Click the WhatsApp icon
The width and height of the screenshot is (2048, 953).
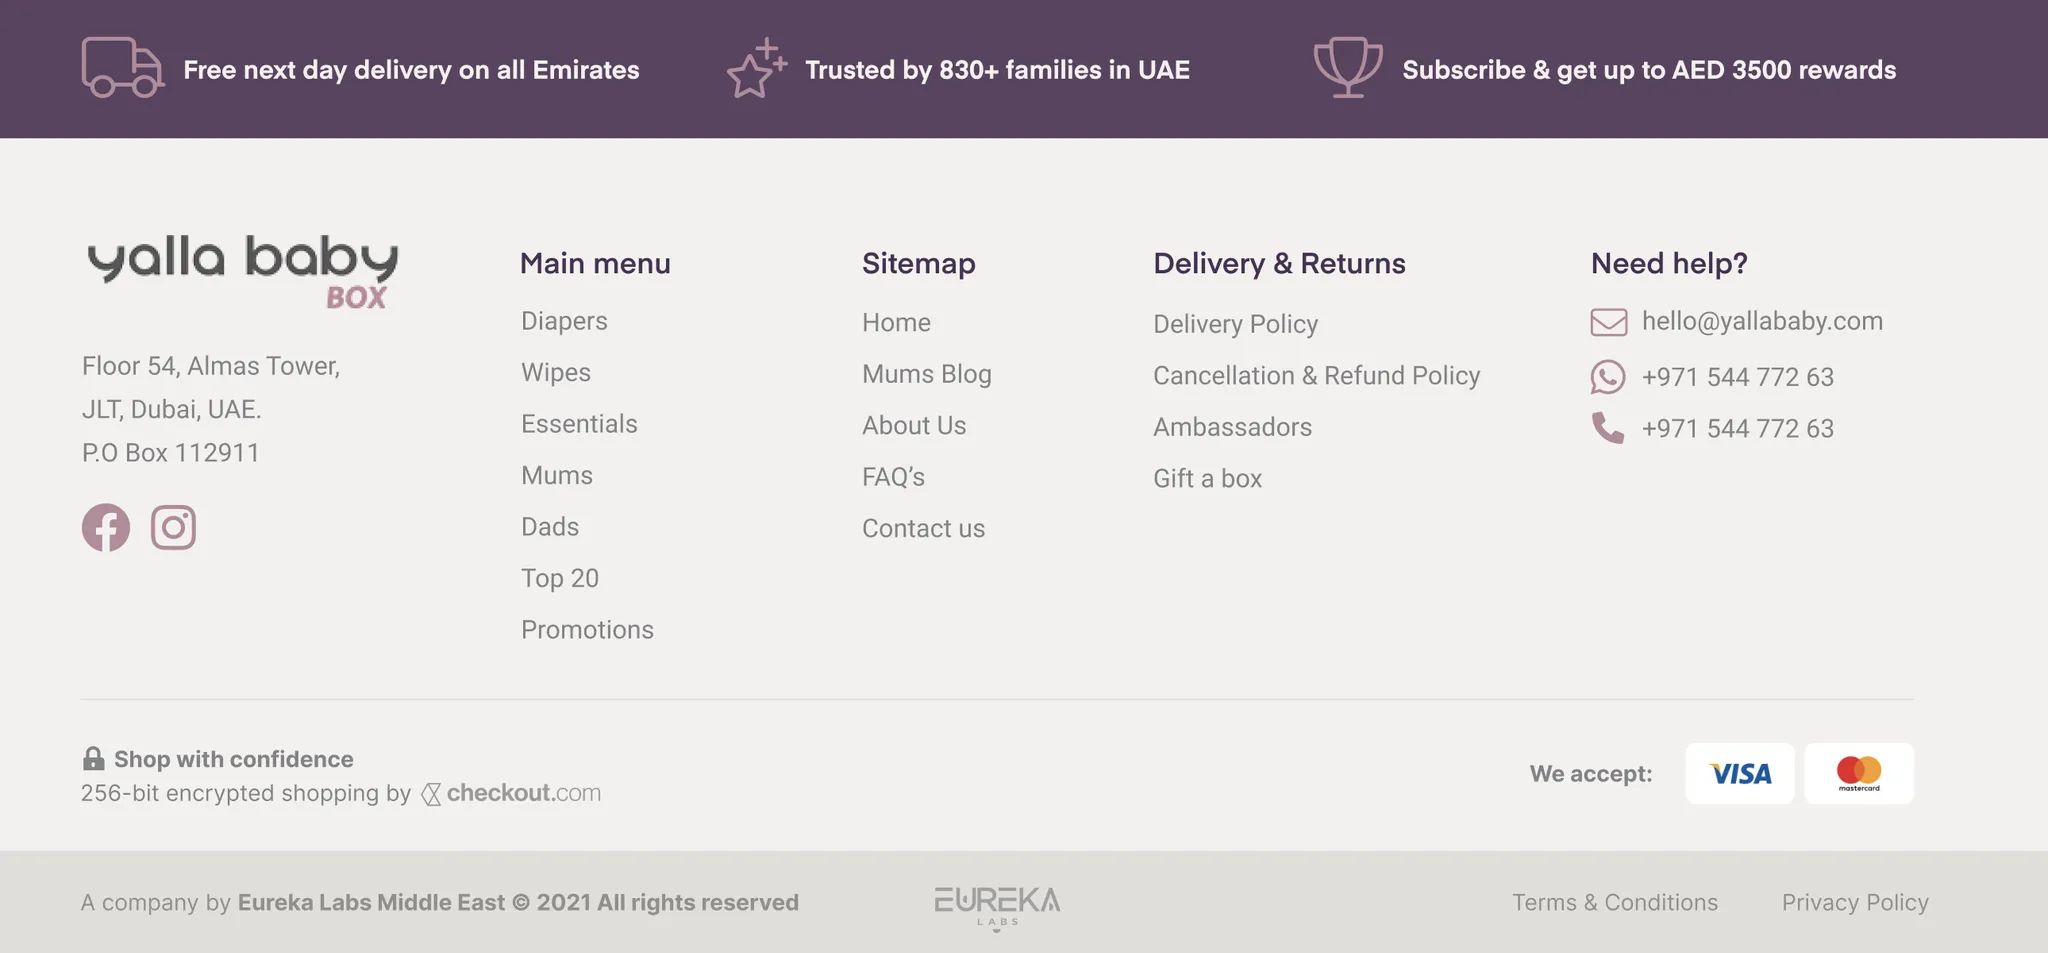tap(1608, 377)
